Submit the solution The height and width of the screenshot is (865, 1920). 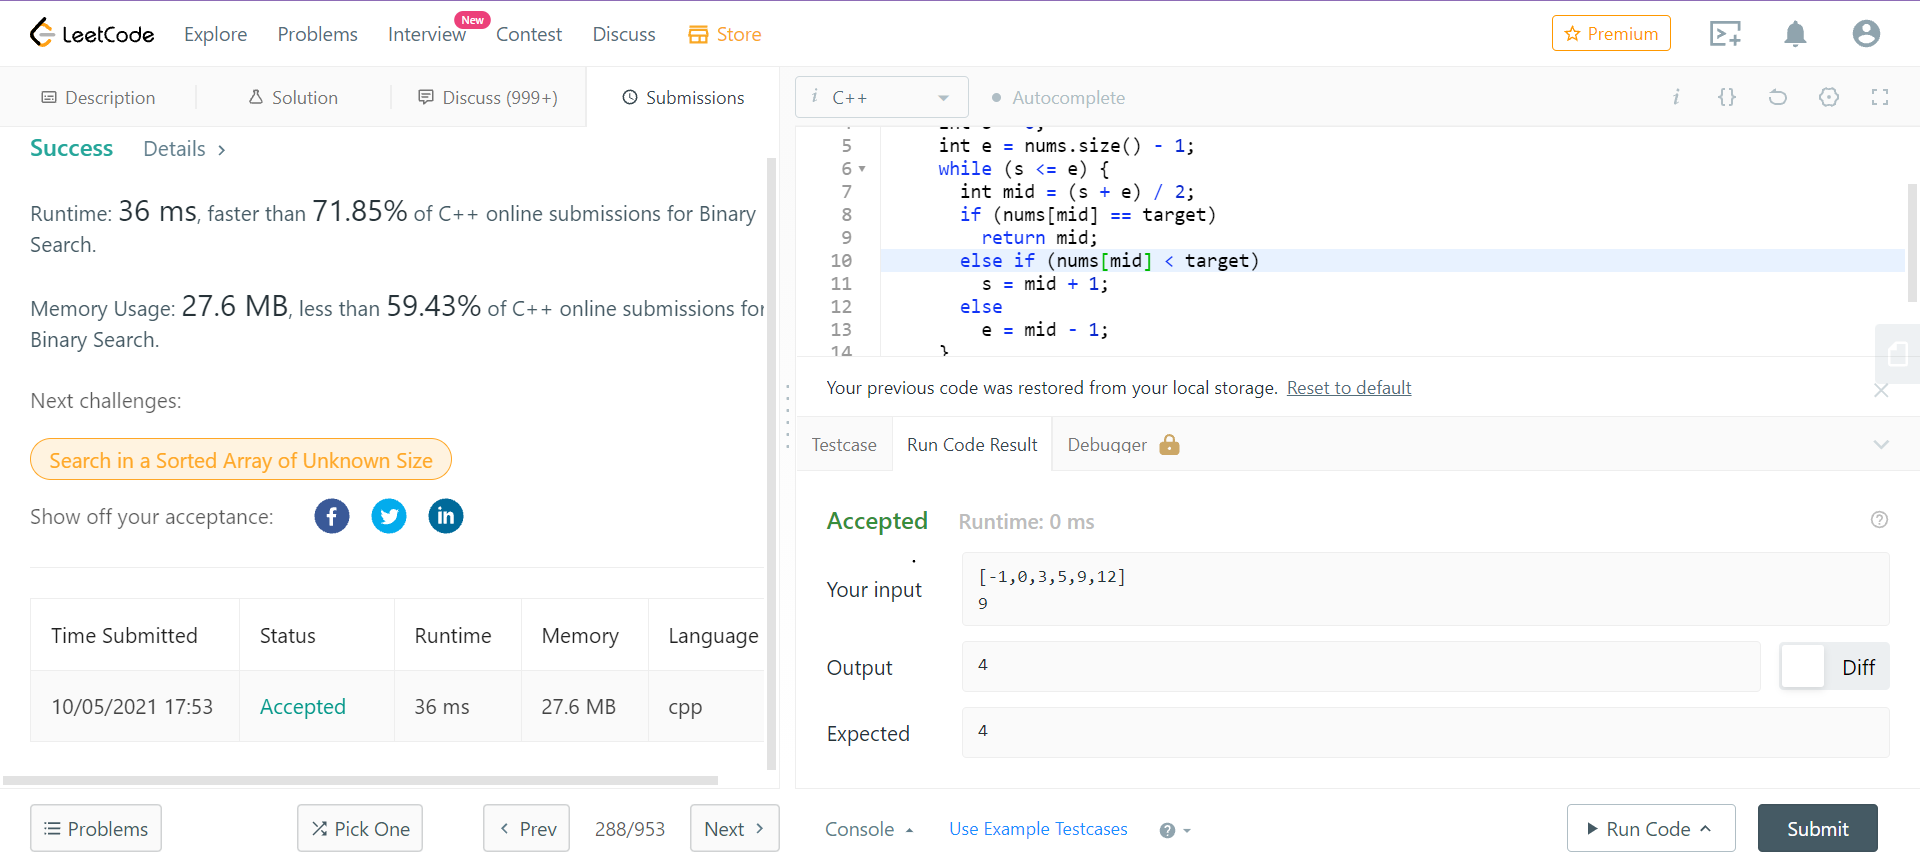click(1817, 828)
